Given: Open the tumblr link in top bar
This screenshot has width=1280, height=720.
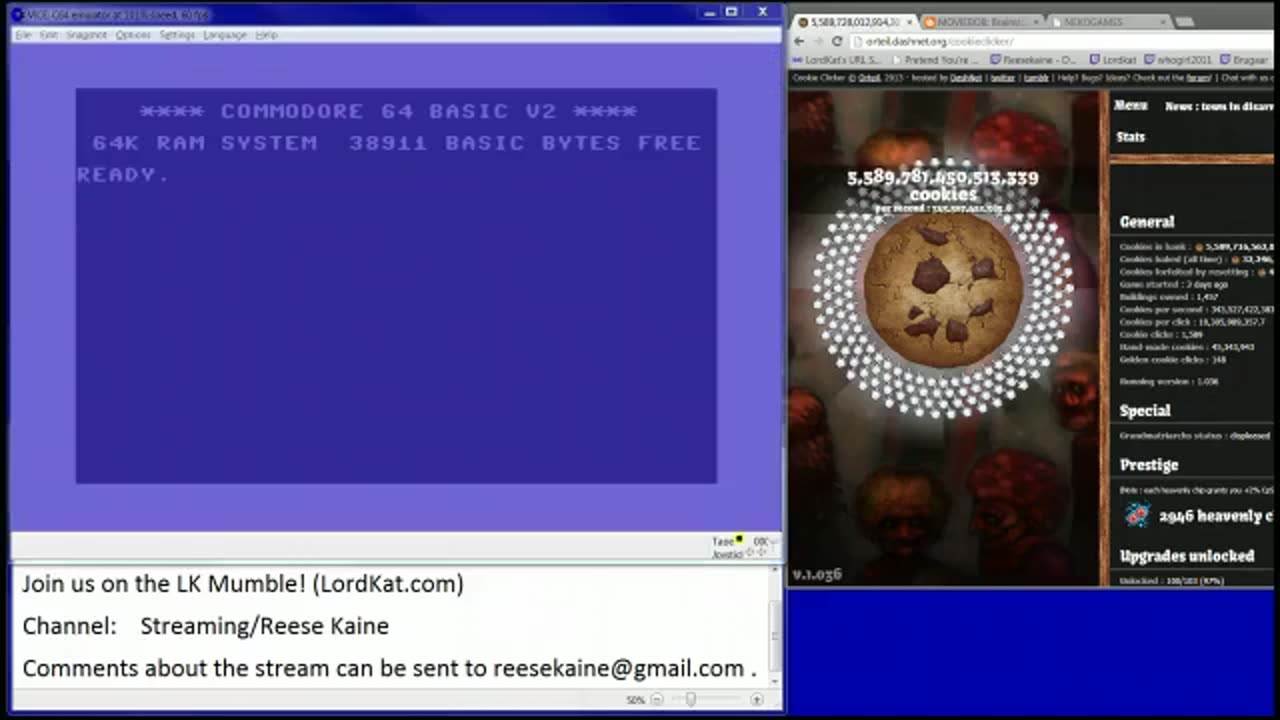Looking at the screenshot, I should click(1035, 78).
